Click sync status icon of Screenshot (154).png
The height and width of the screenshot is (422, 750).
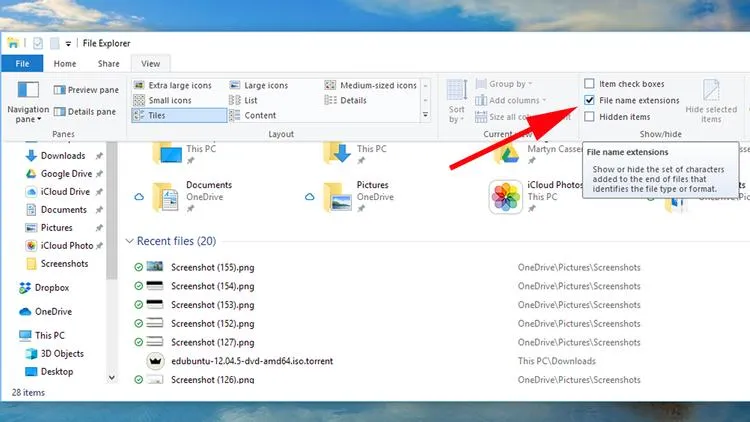[138, 286]
